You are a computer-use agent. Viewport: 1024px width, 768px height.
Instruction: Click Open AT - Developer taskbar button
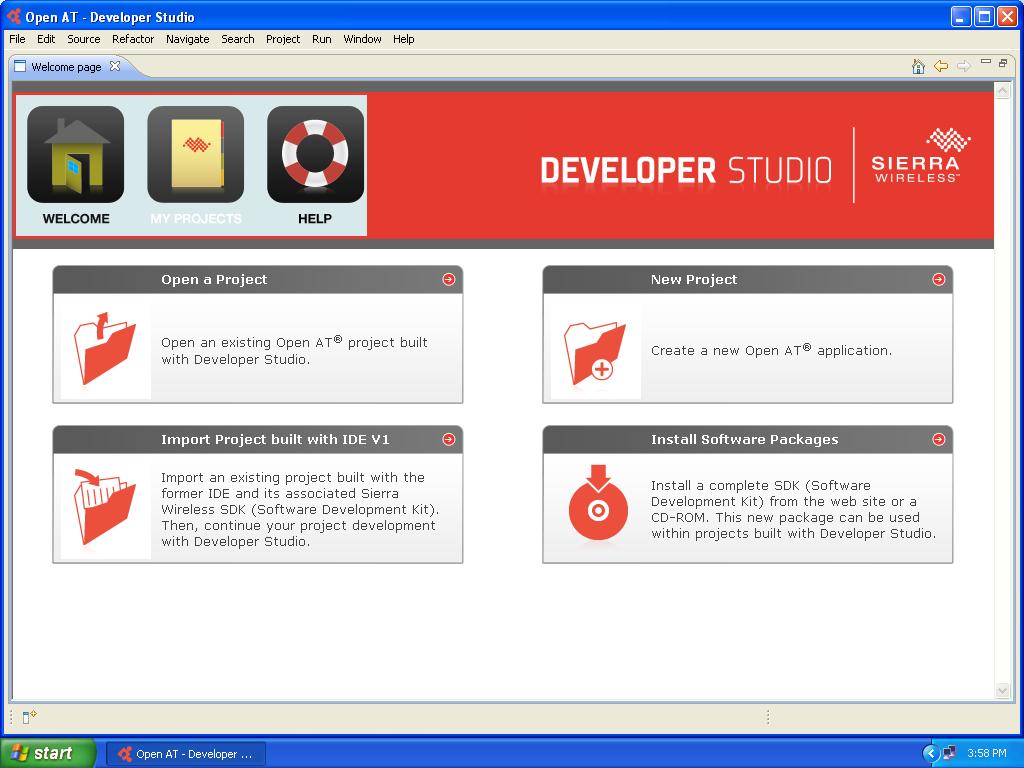click(x=186, y=754)
